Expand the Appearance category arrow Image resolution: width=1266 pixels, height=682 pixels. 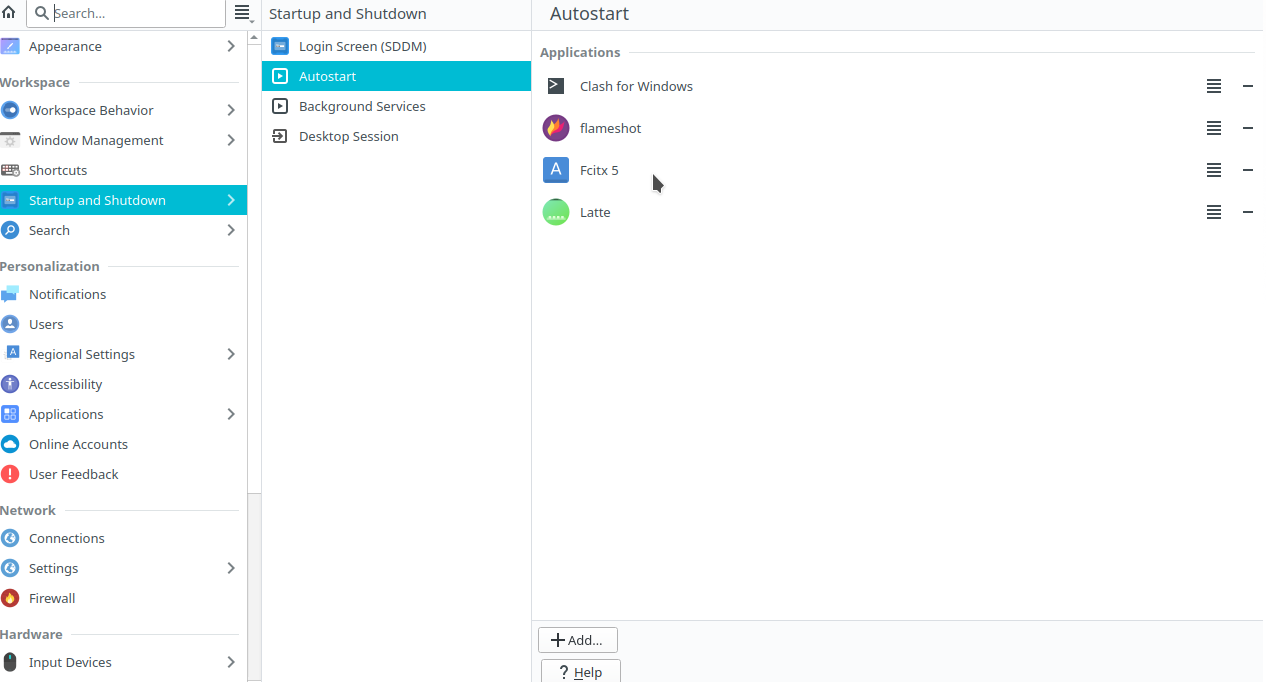[231, 46]
